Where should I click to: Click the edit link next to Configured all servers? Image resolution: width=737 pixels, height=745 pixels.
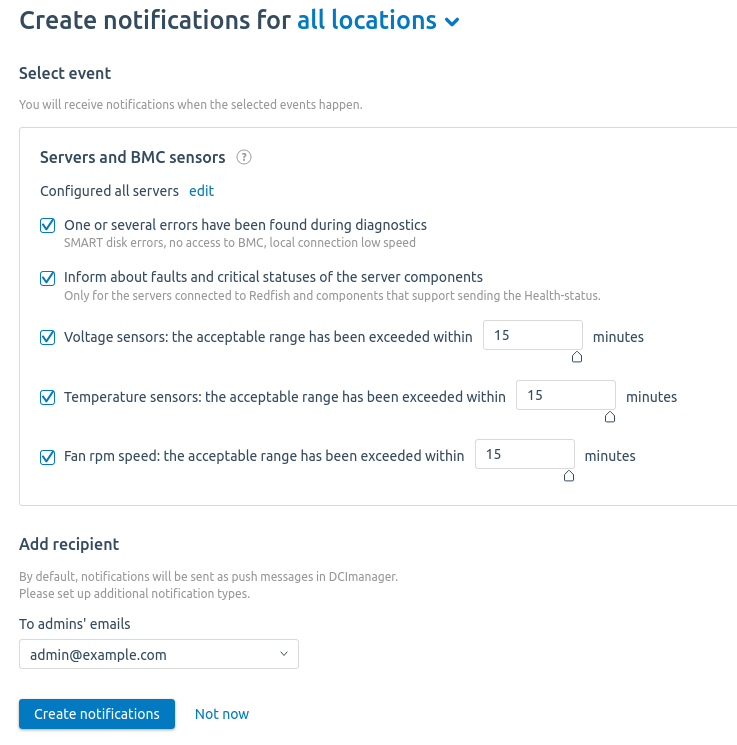(201, 191)
